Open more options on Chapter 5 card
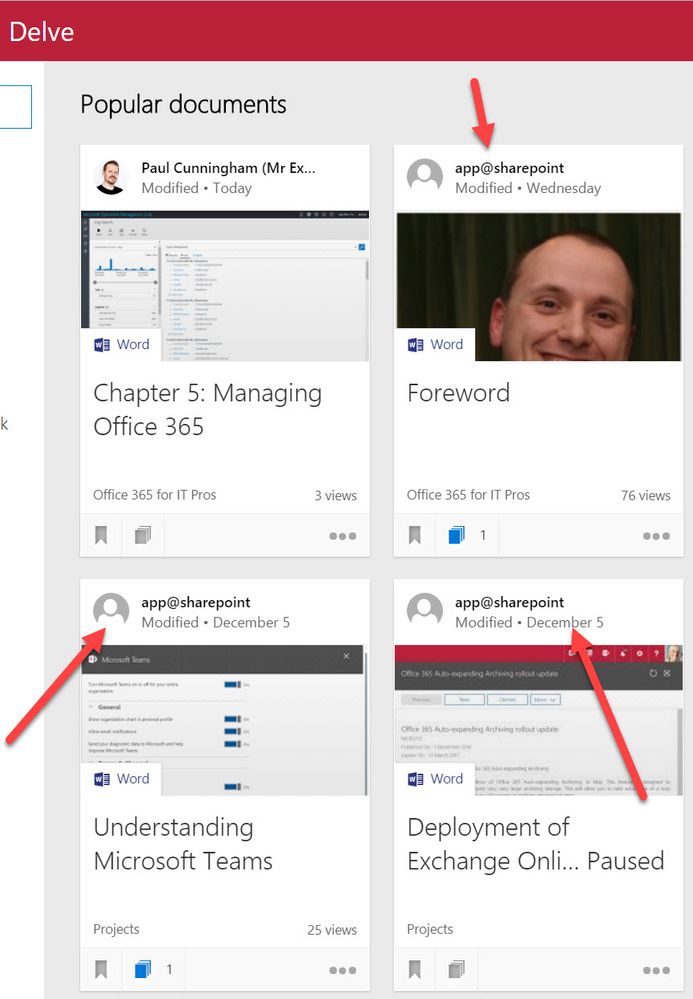 pyautogui.click(x=343, y=536)
